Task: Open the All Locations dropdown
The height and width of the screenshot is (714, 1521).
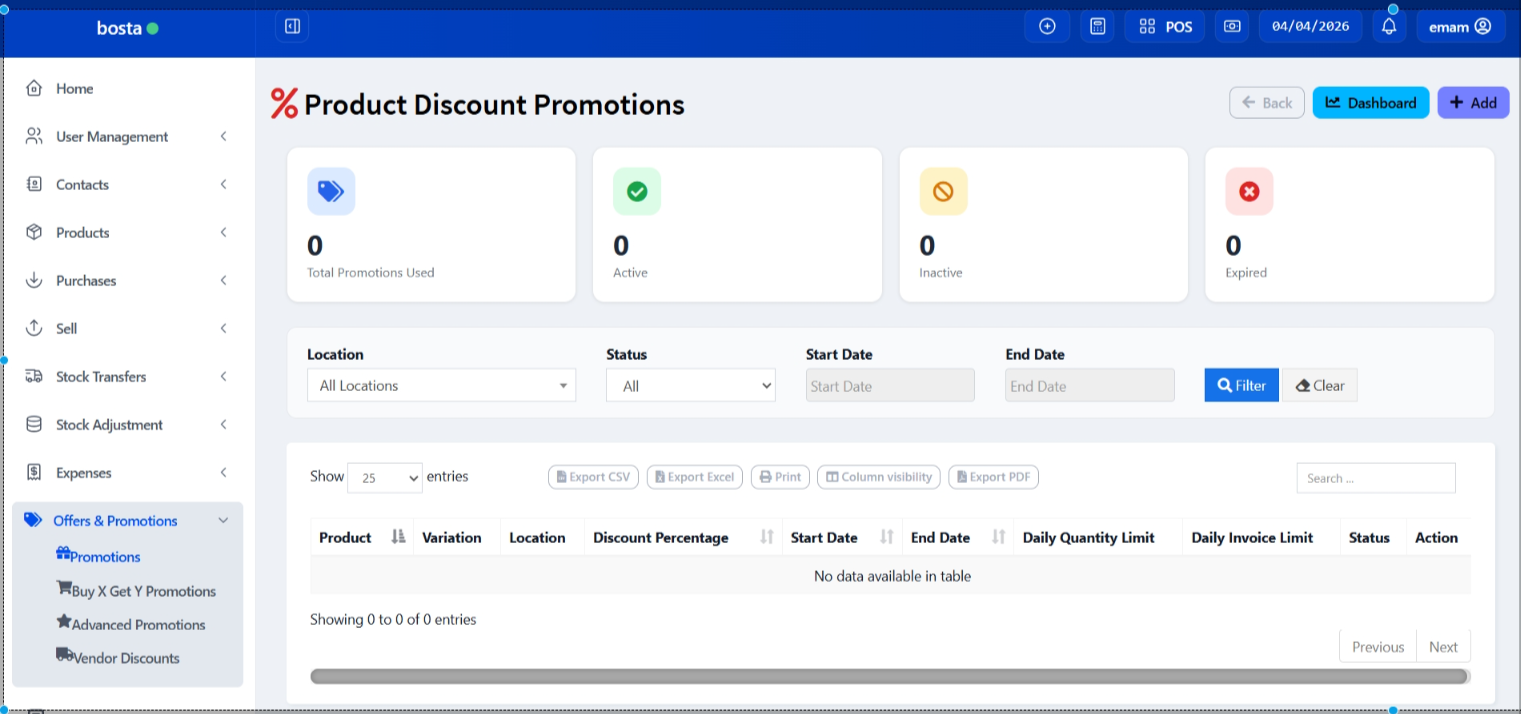Action: click(x=441, y=386)
